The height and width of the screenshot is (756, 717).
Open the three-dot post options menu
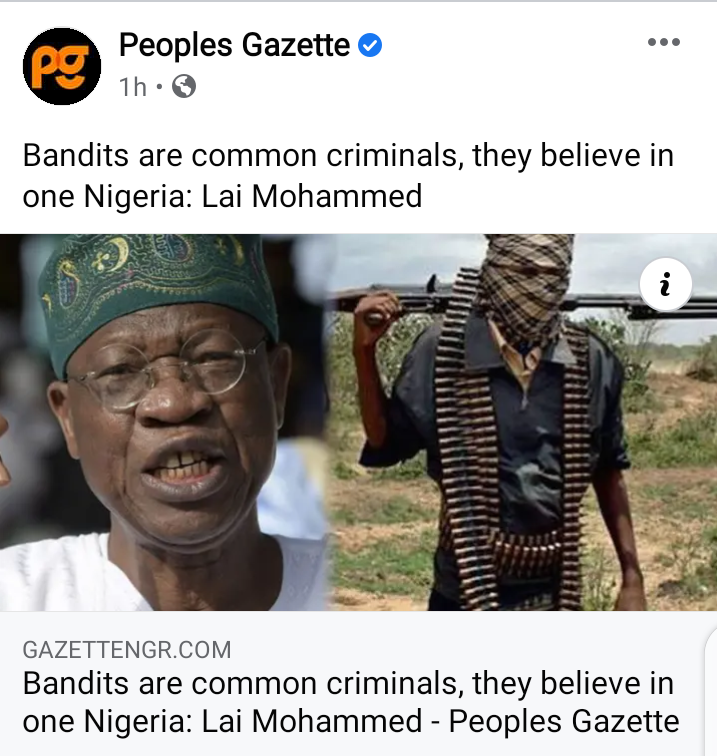(x=663, y=42)
